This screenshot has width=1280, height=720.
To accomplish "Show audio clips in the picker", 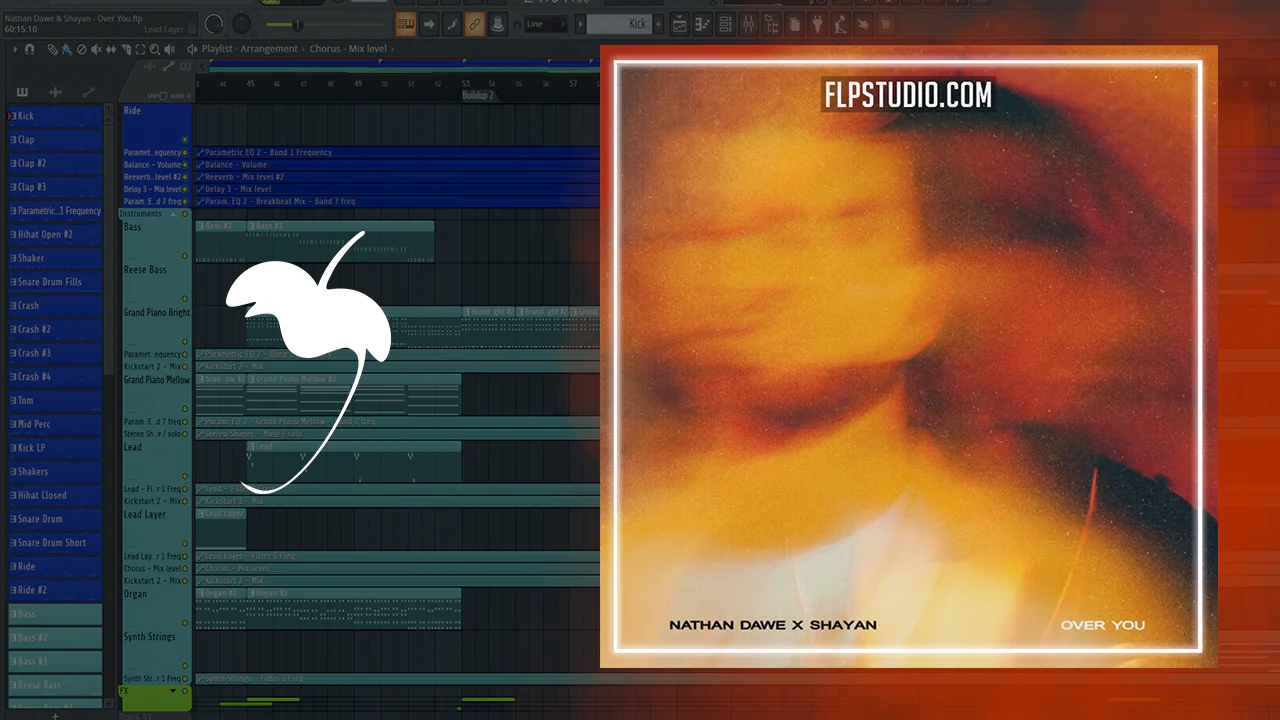I will (55, 92).
